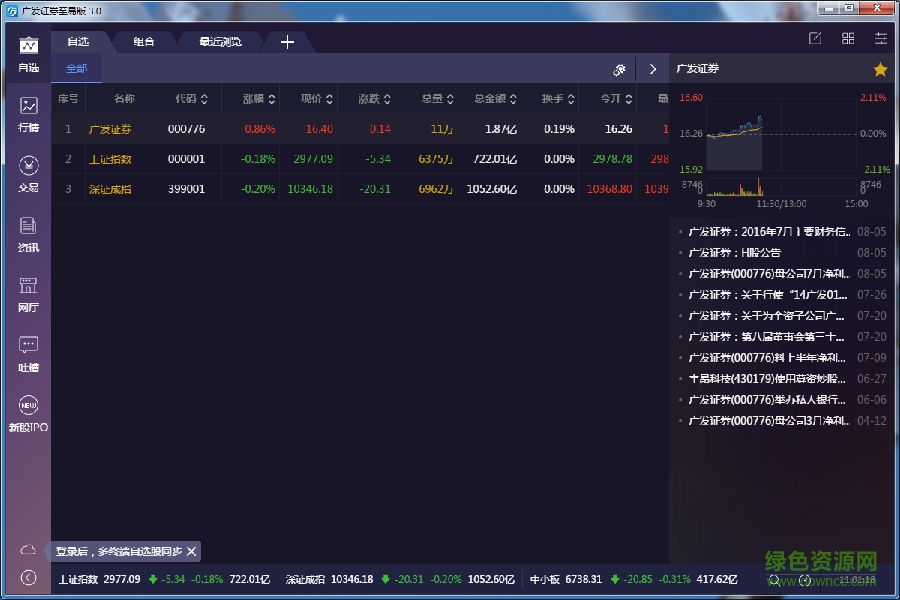This screenshot has width=900, height=600.
Task: Open the 行情 market quotes sidebar icon
Action: coord(28,113)
